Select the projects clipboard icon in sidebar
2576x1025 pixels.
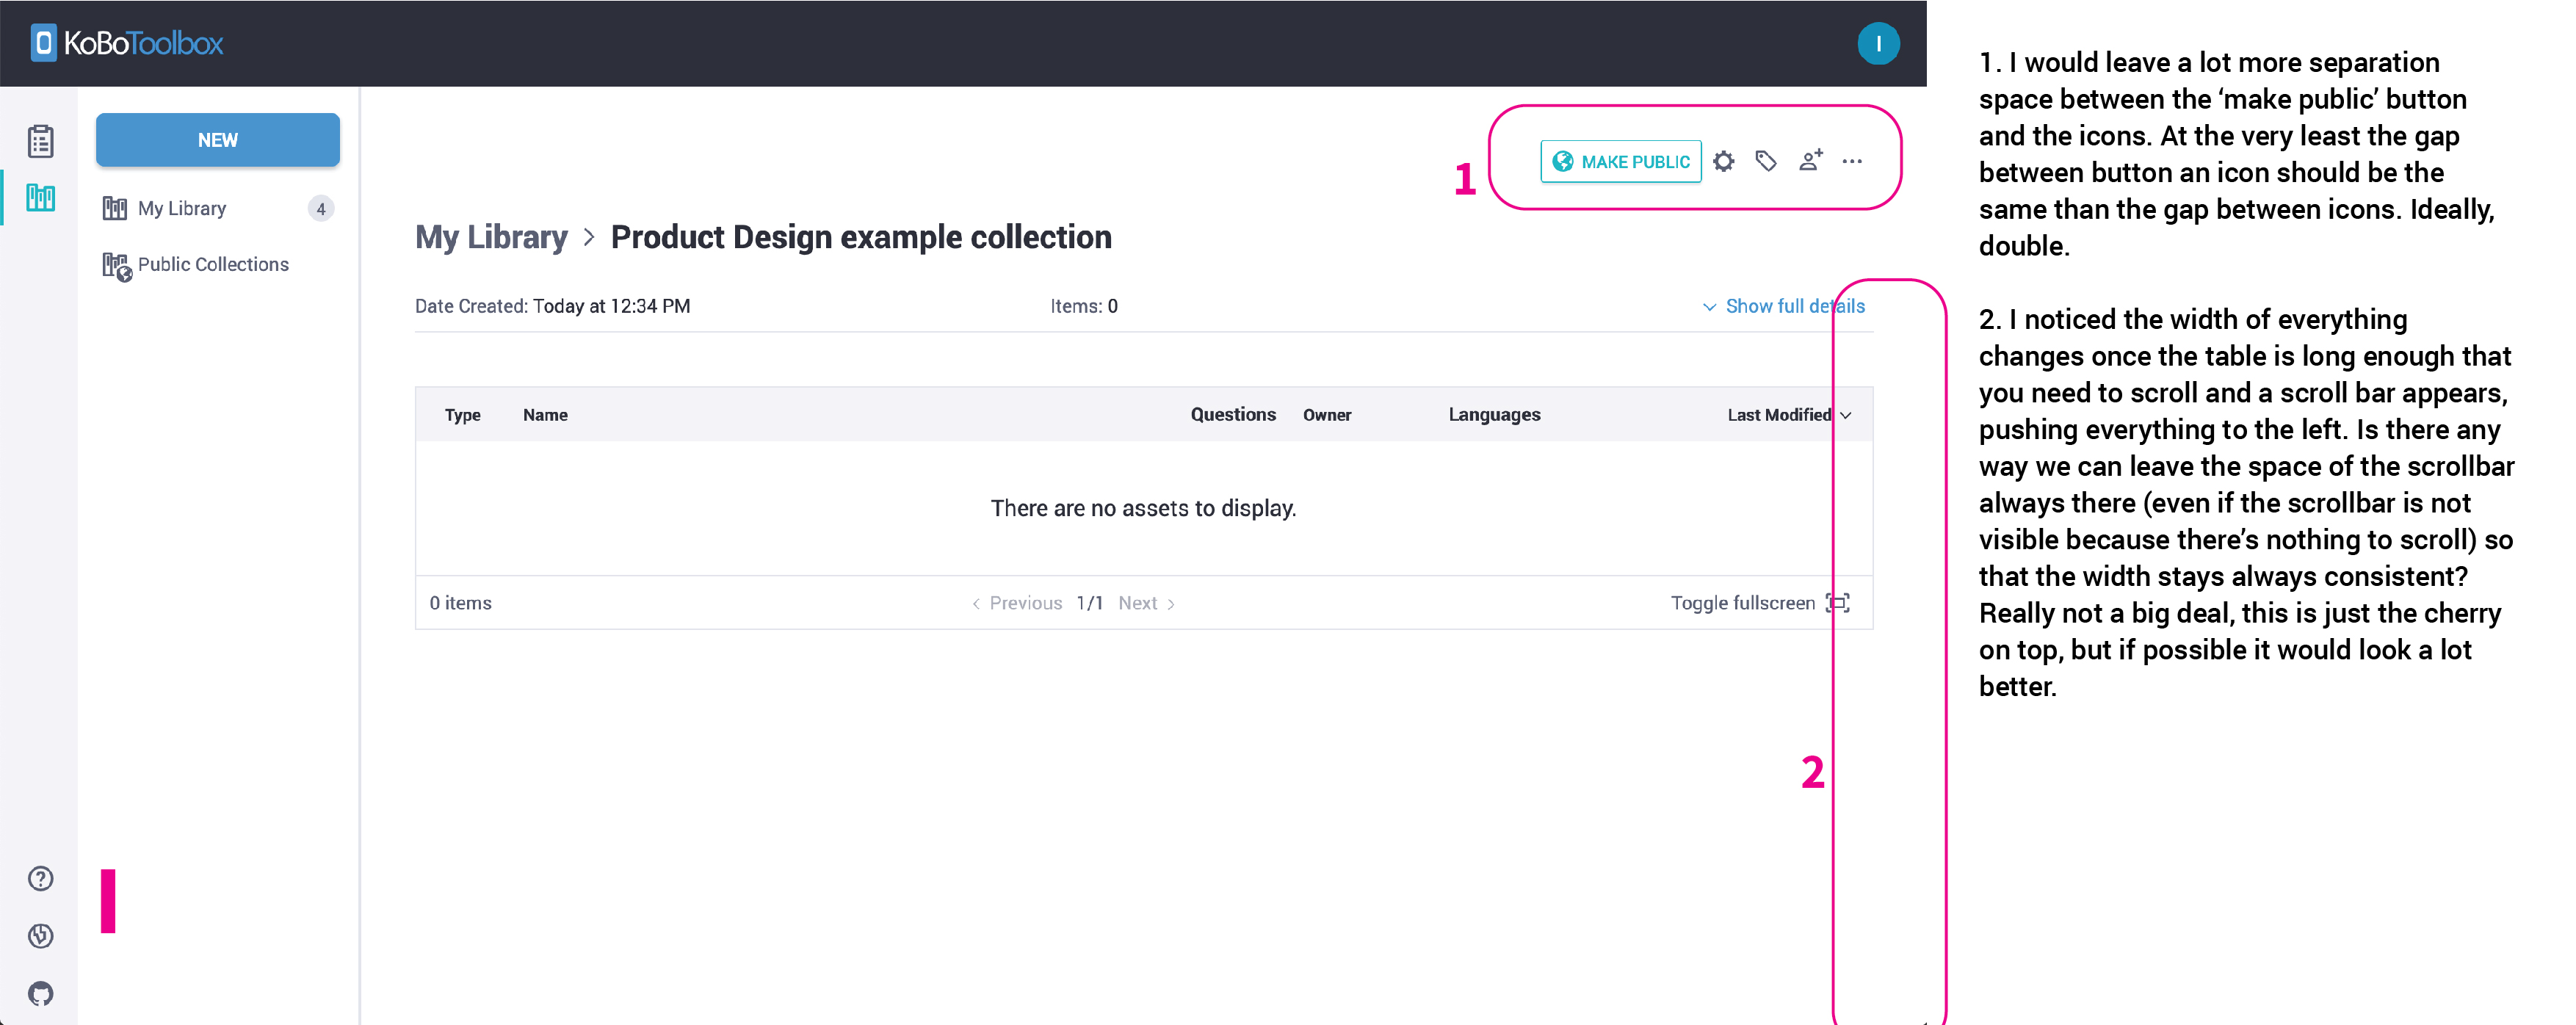pyautogui.click(x=40, y=140)
